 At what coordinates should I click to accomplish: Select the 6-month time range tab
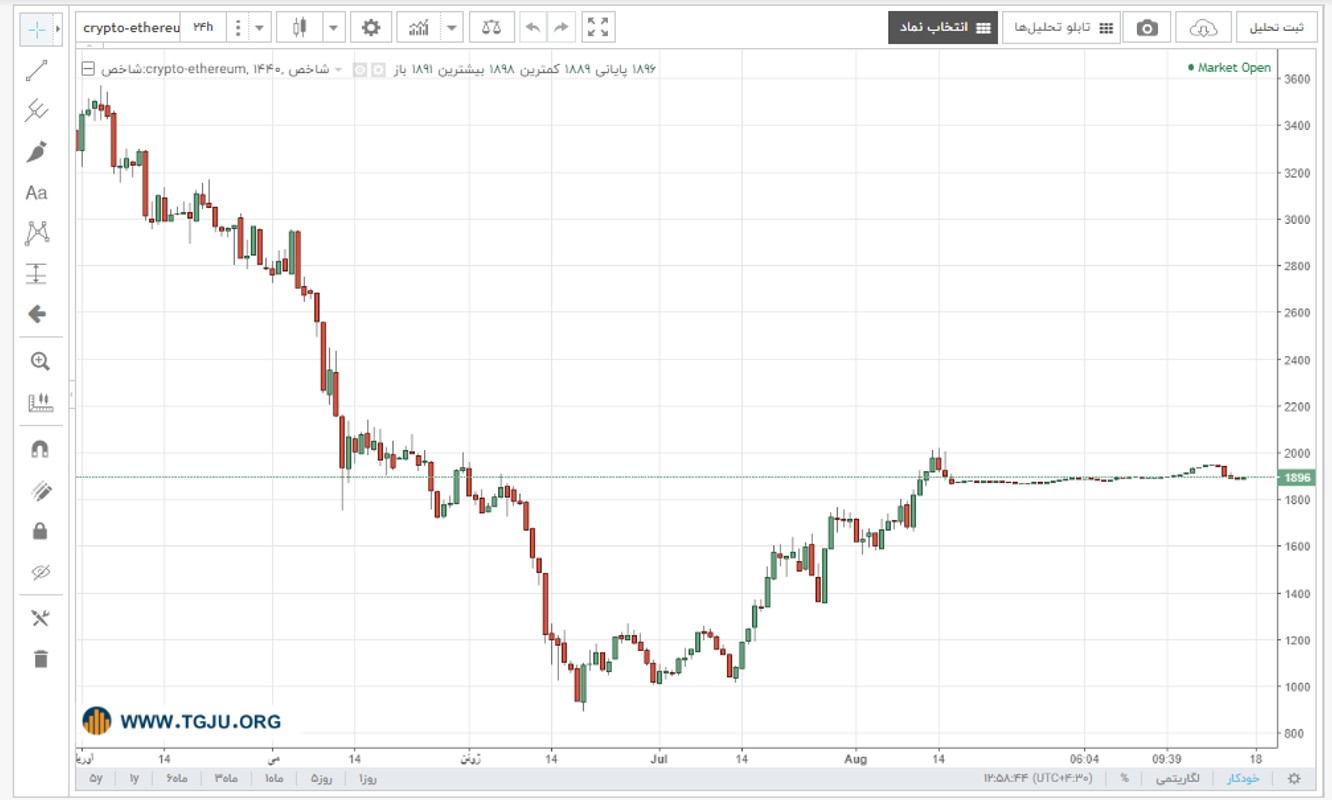[176, 778]
